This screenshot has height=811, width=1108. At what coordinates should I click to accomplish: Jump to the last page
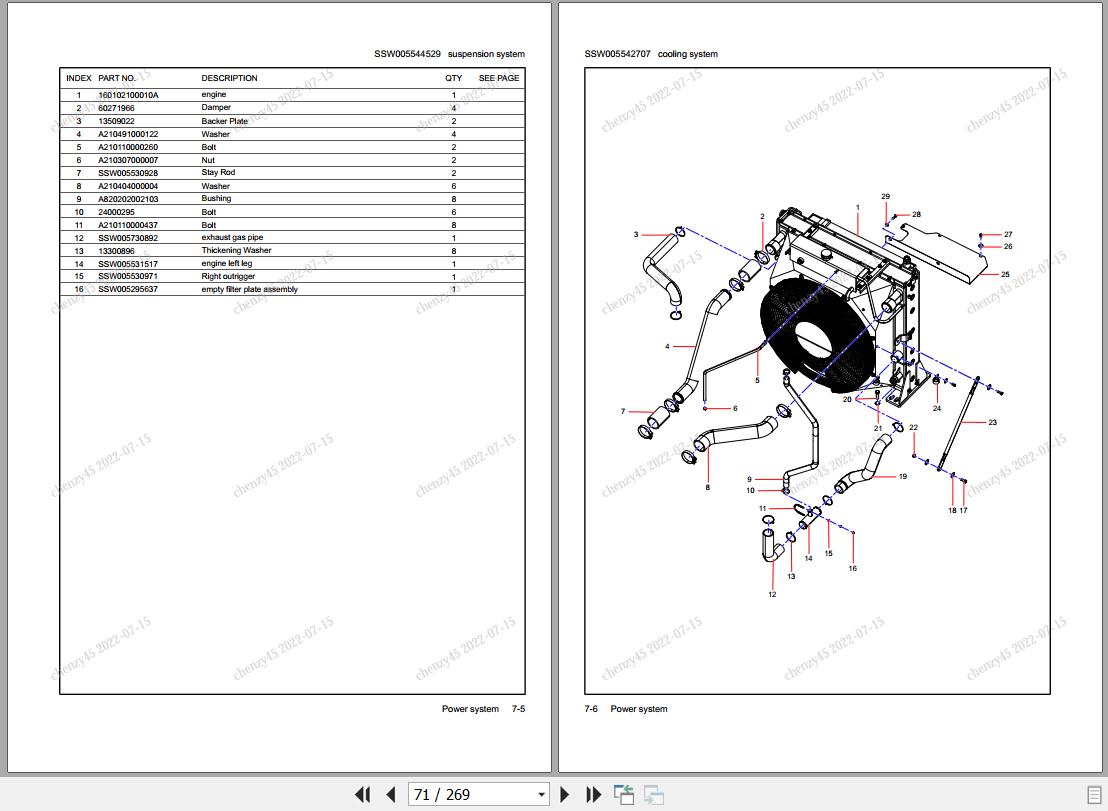(593, 793)
